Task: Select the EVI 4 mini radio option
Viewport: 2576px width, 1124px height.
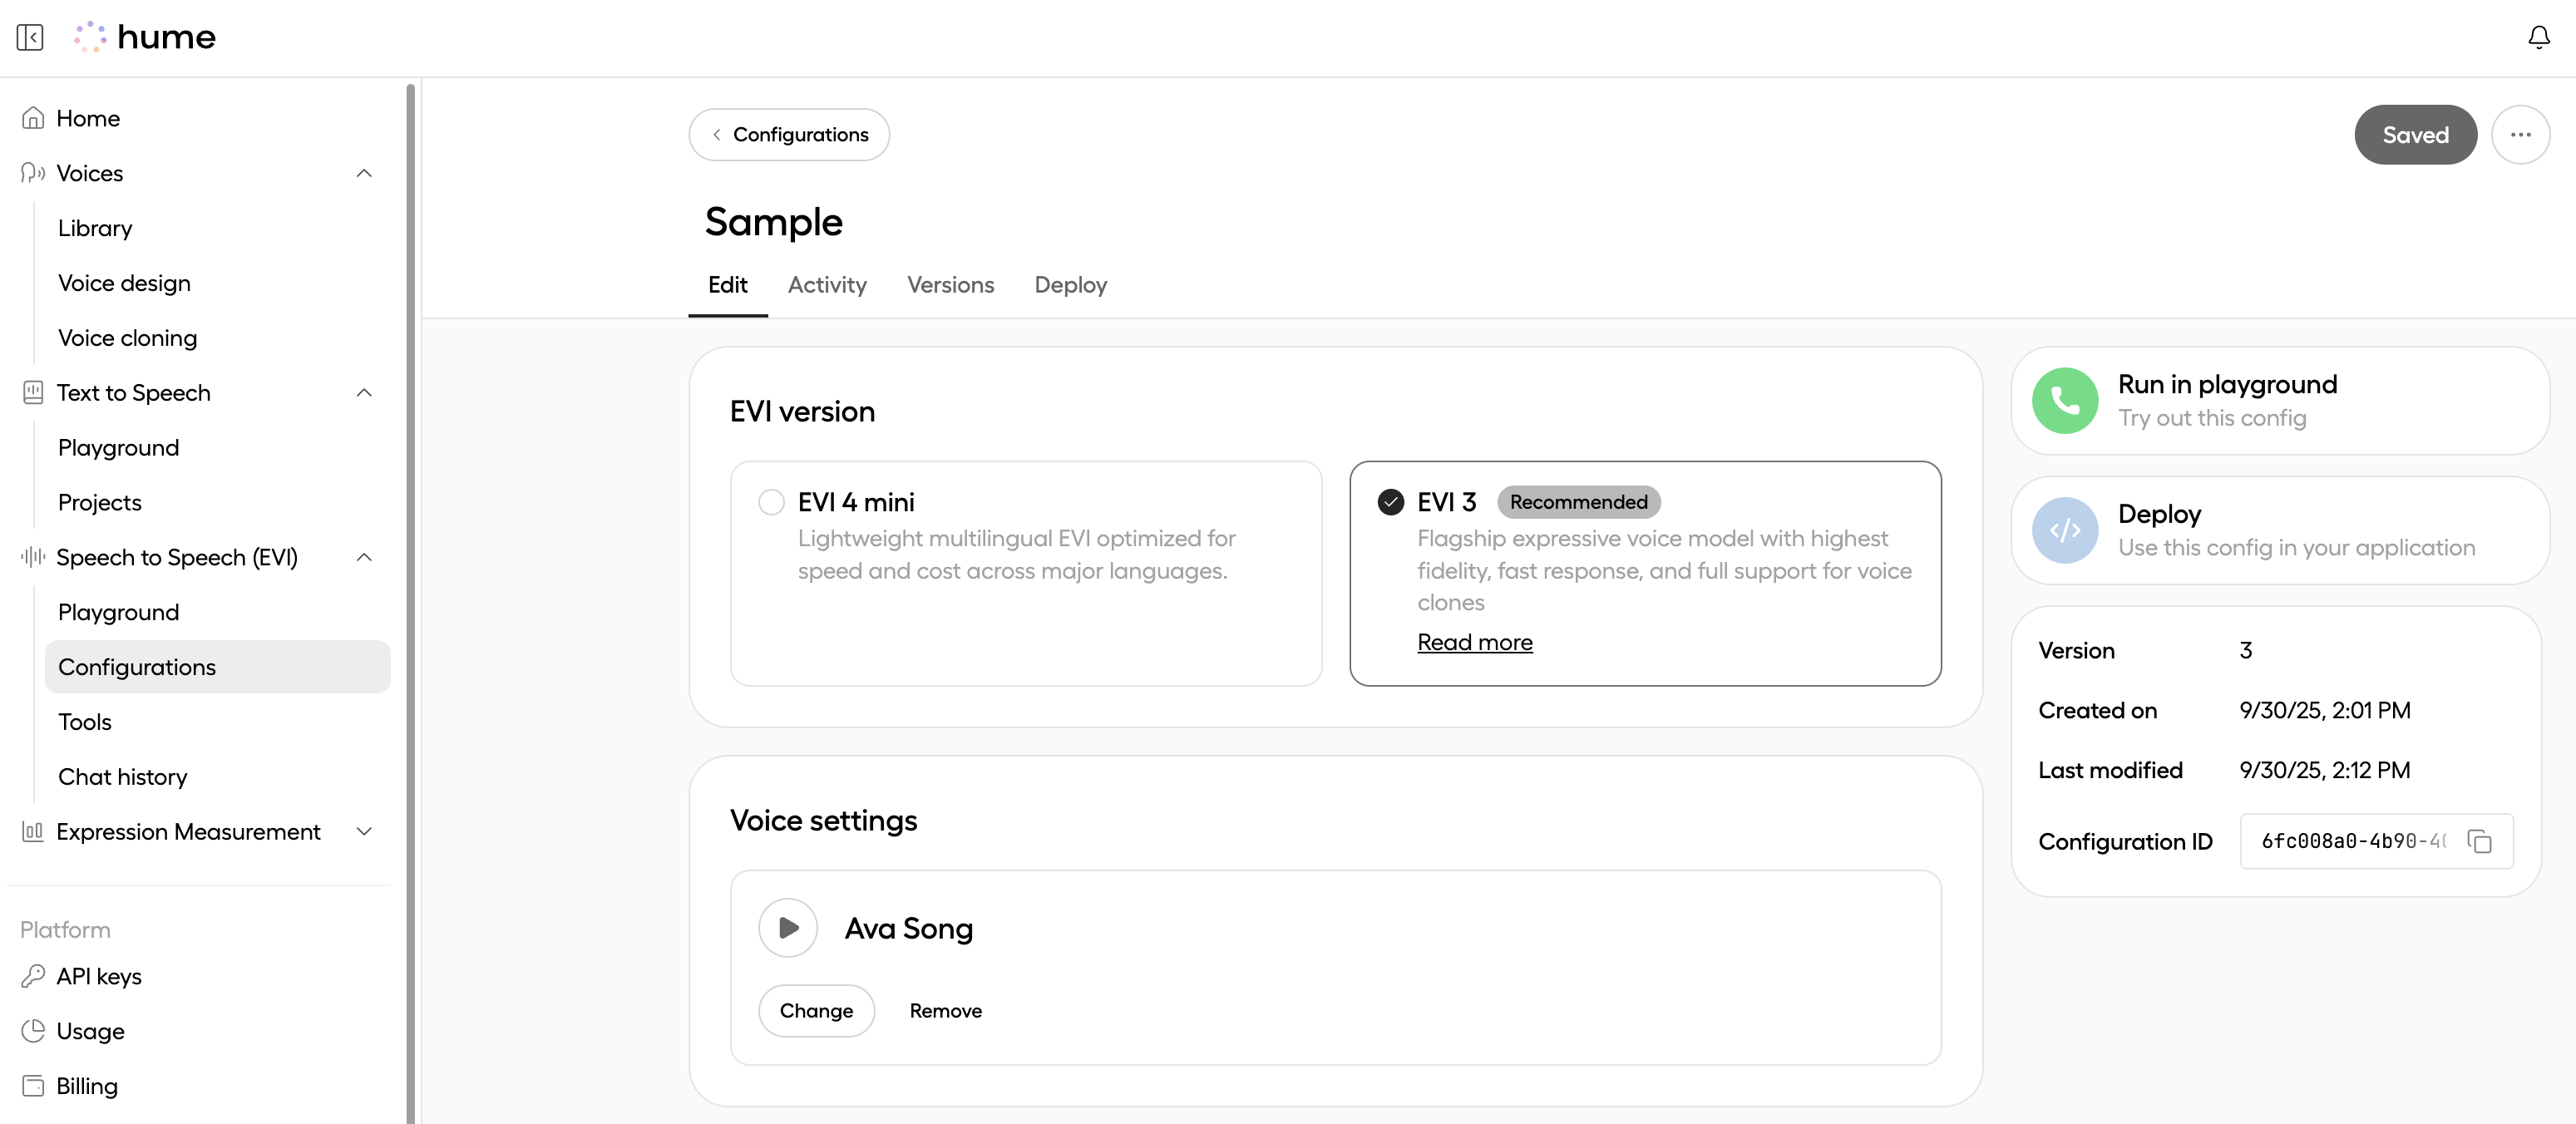Action: [x=771, y=502]
